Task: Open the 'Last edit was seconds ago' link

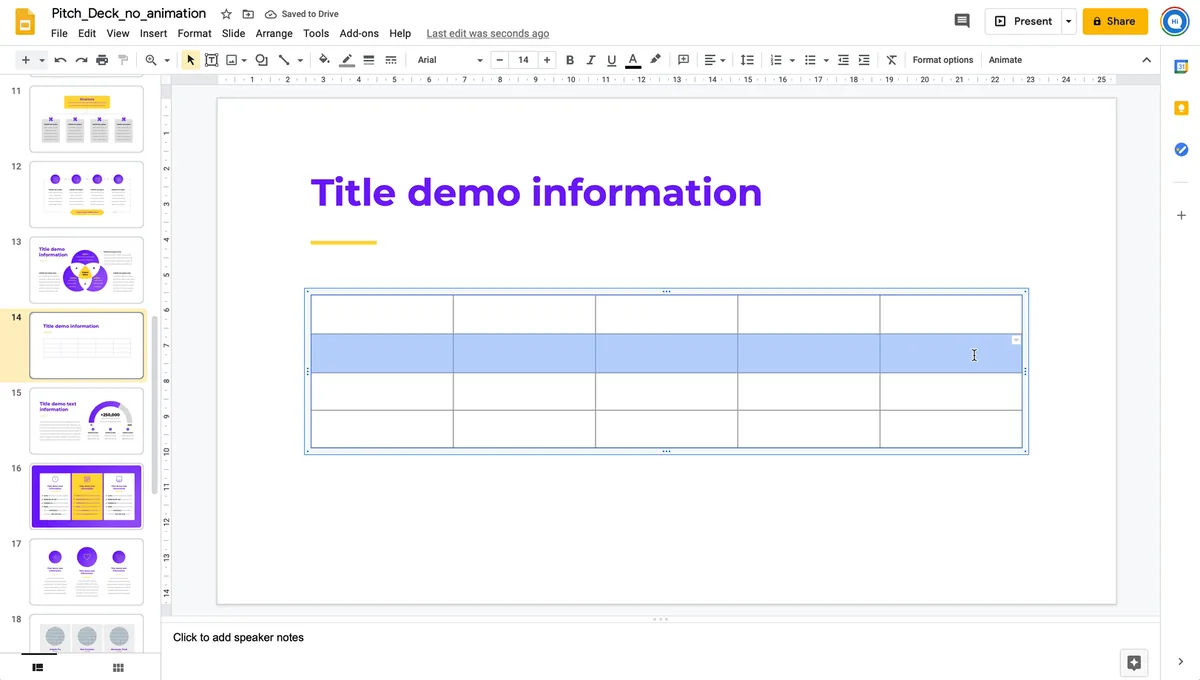Action: coord(487,33)
